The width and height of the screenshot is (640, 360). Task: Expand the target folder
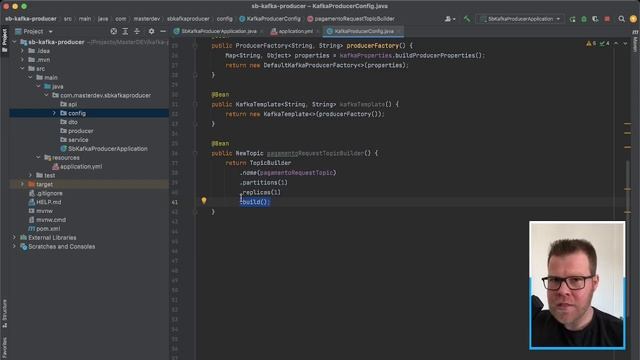pos(22,184)
